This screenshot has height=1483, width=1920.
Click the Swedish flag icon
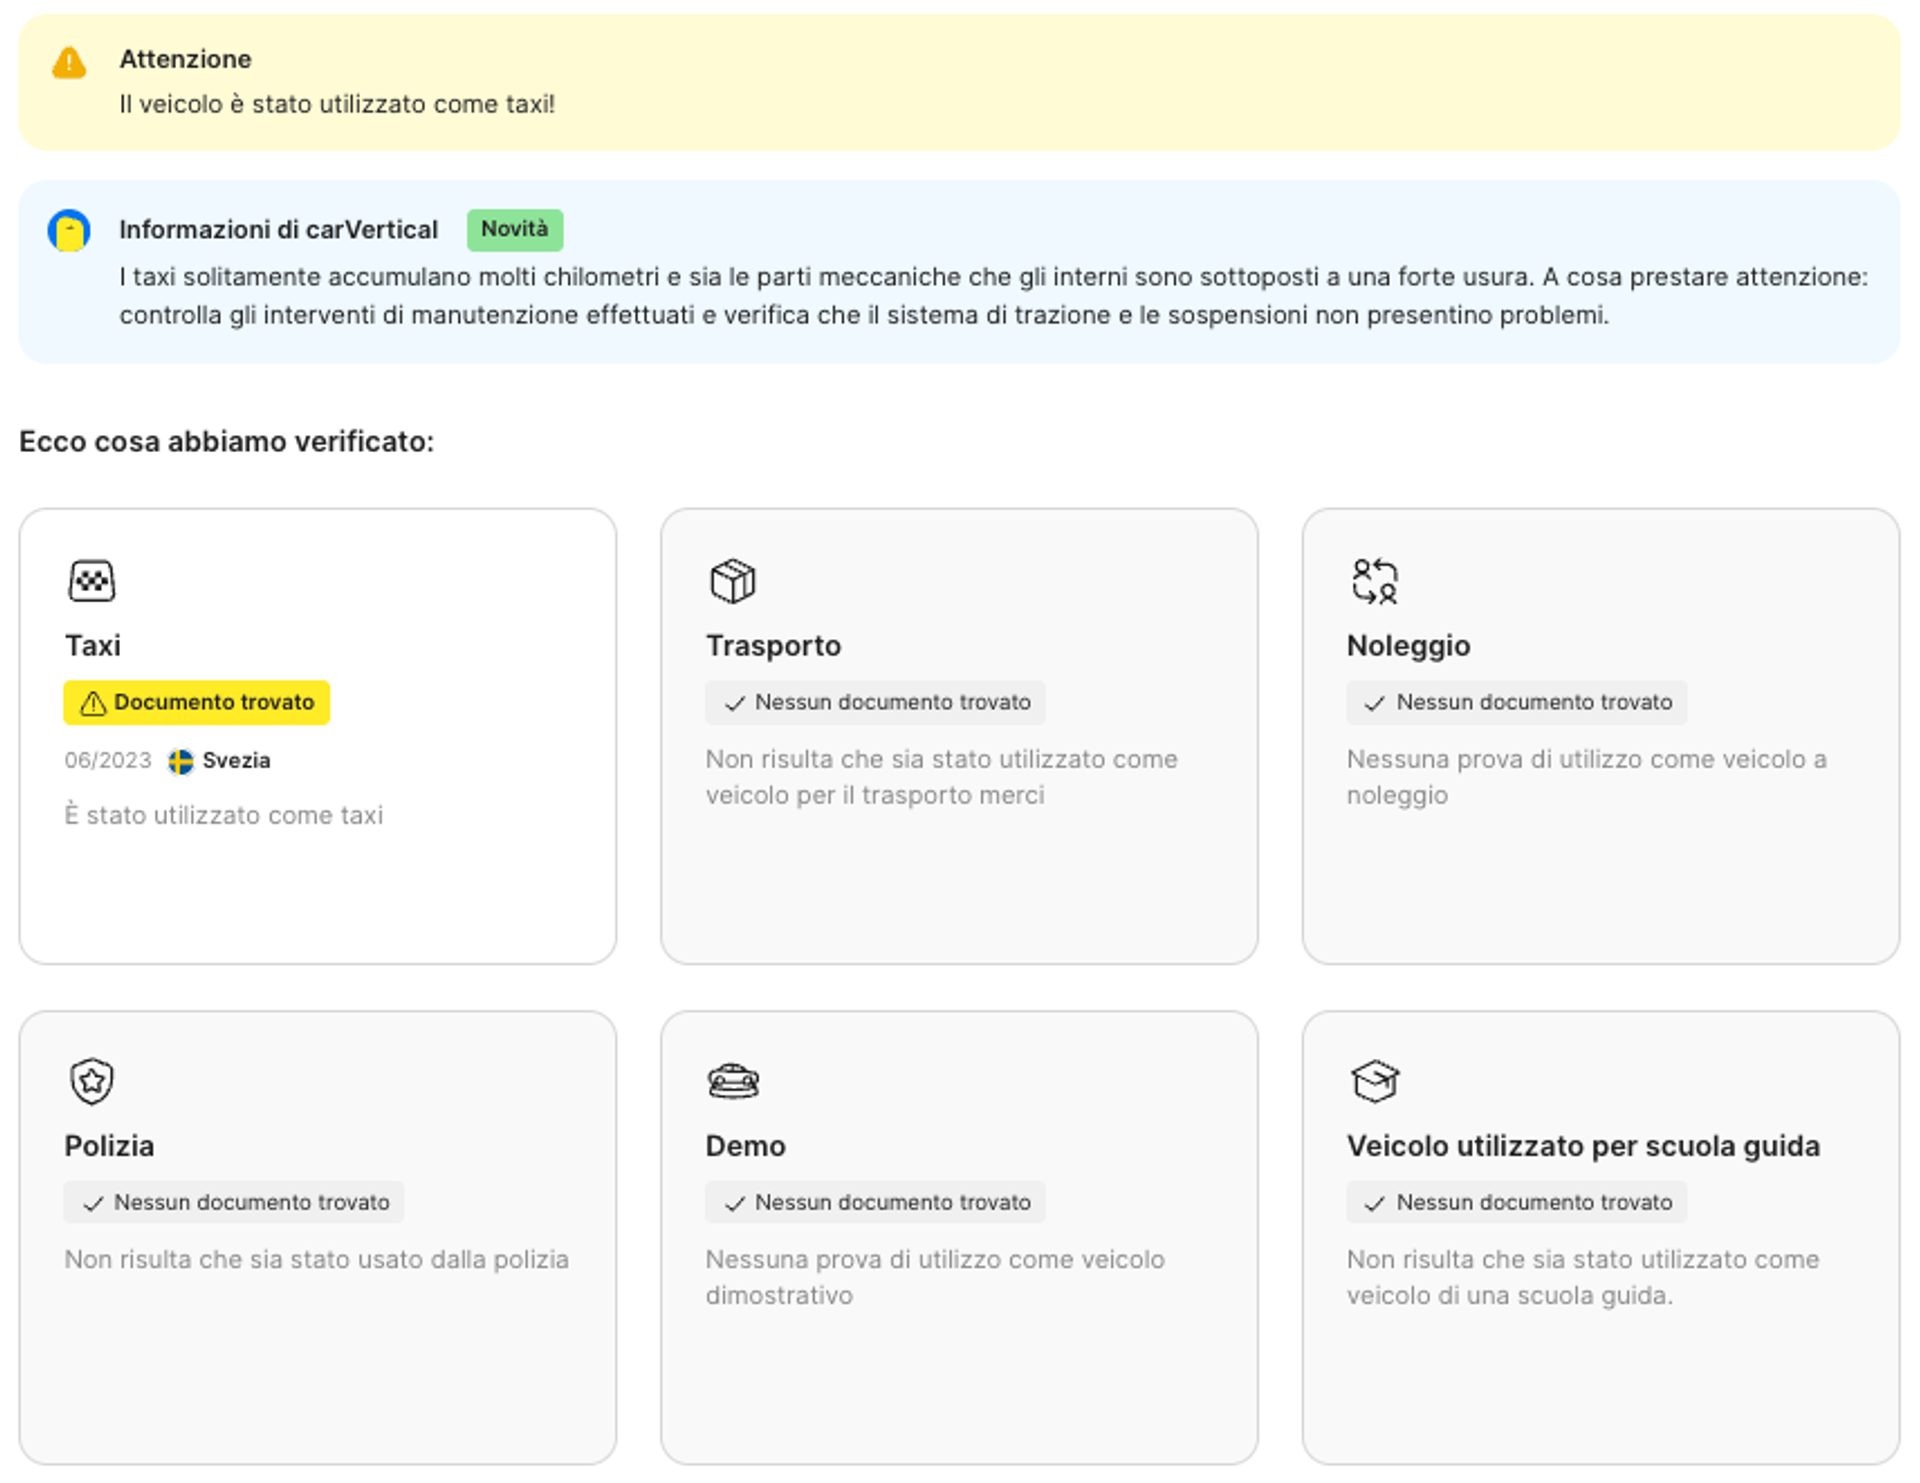(180, 761)
